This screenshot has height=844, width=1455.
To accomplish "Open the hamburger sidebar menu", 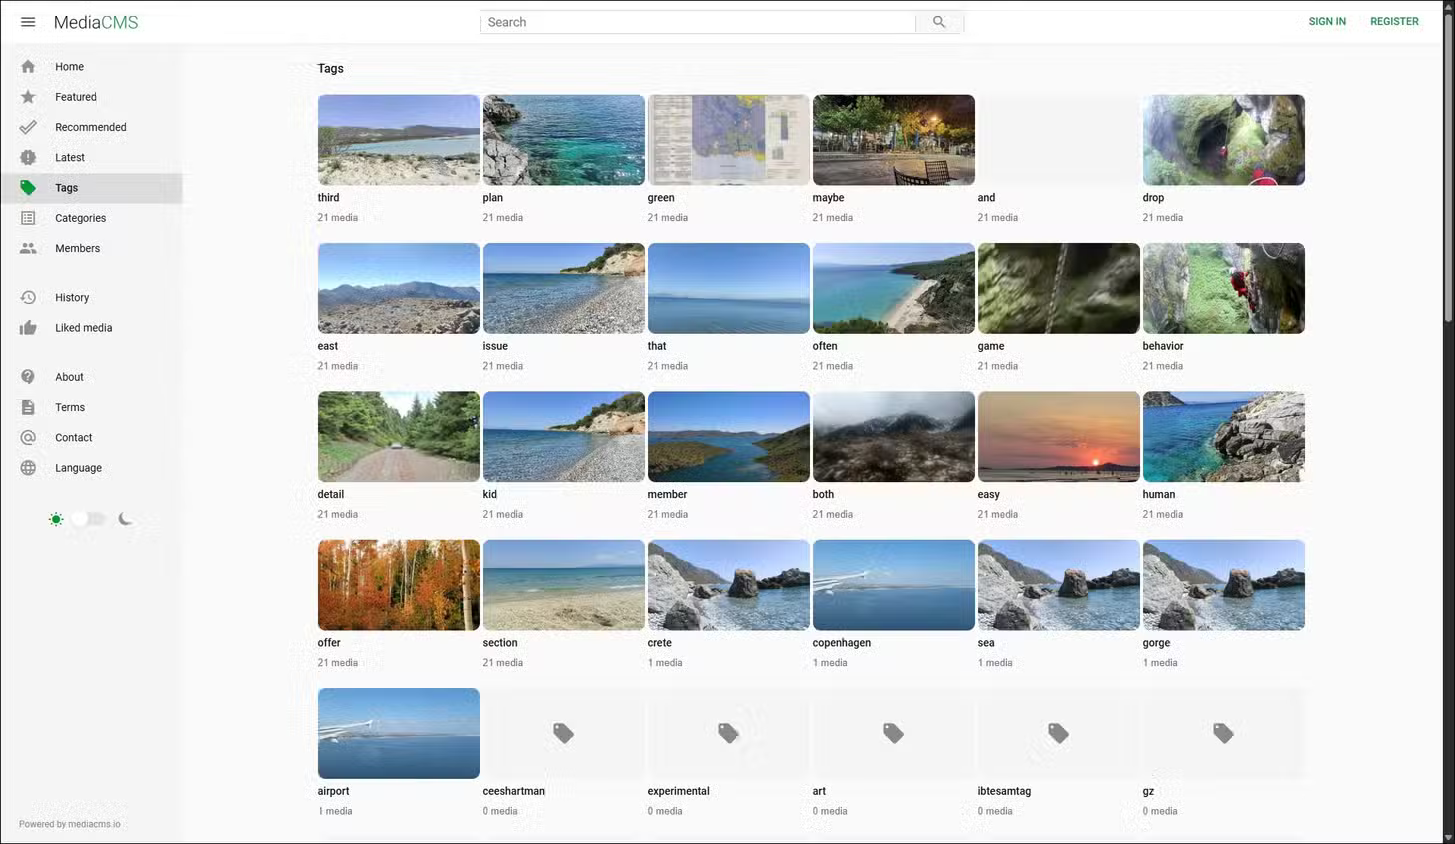I will click(x=28, y=22).
